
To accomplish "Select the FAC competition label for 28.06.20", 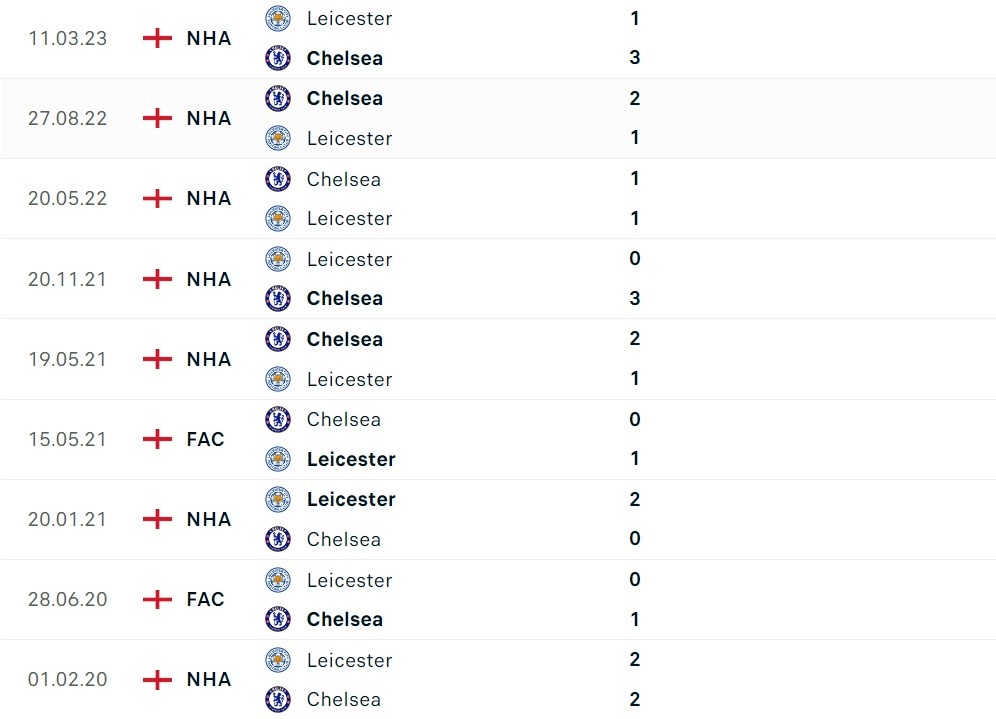I will 206,599.
